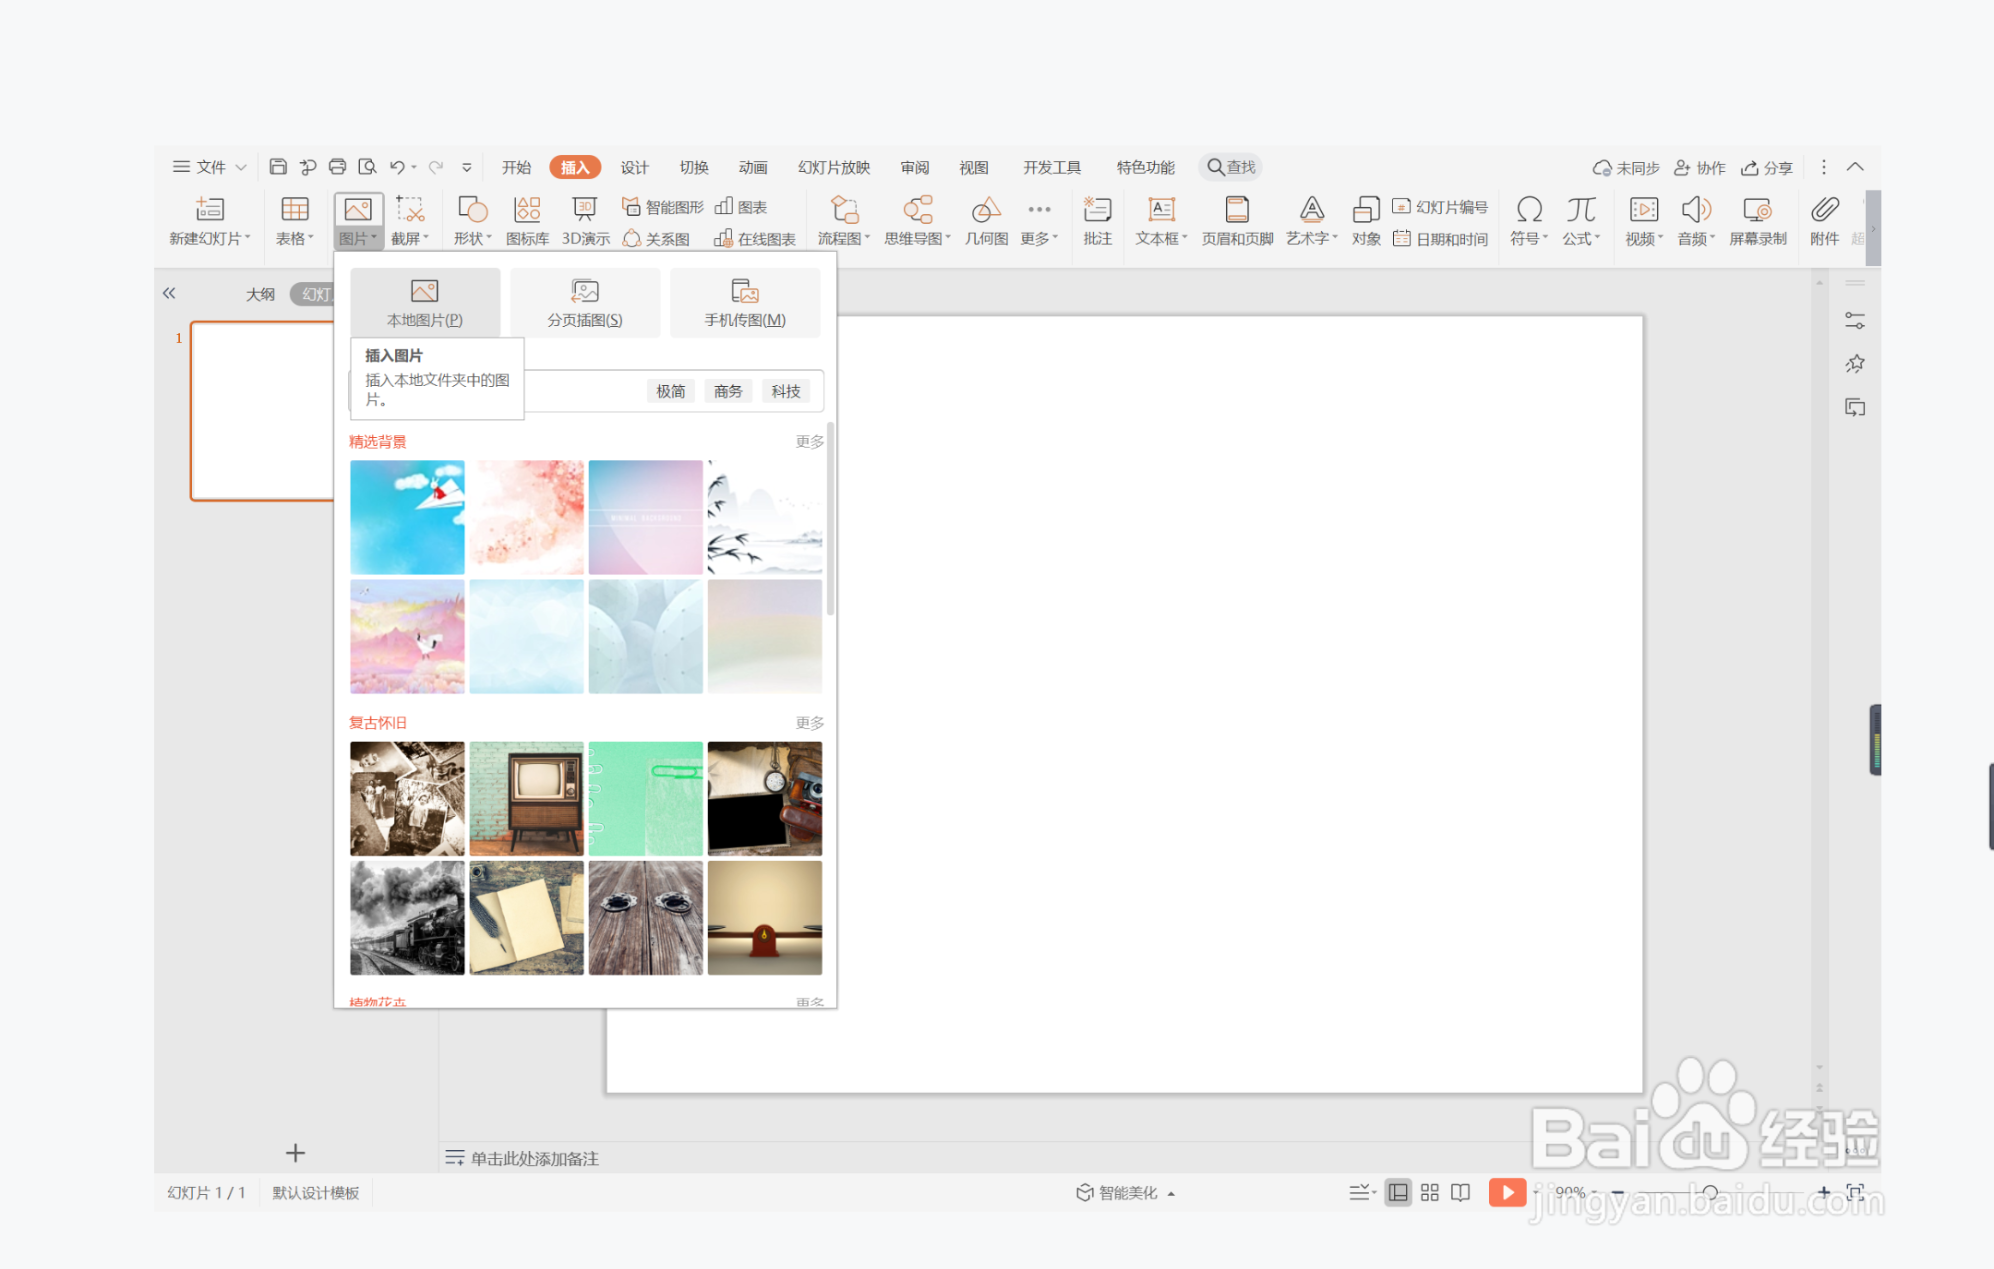Select the paper airplane sky background
Viewport: 1994px width, 1269px height.
point(407,516)
